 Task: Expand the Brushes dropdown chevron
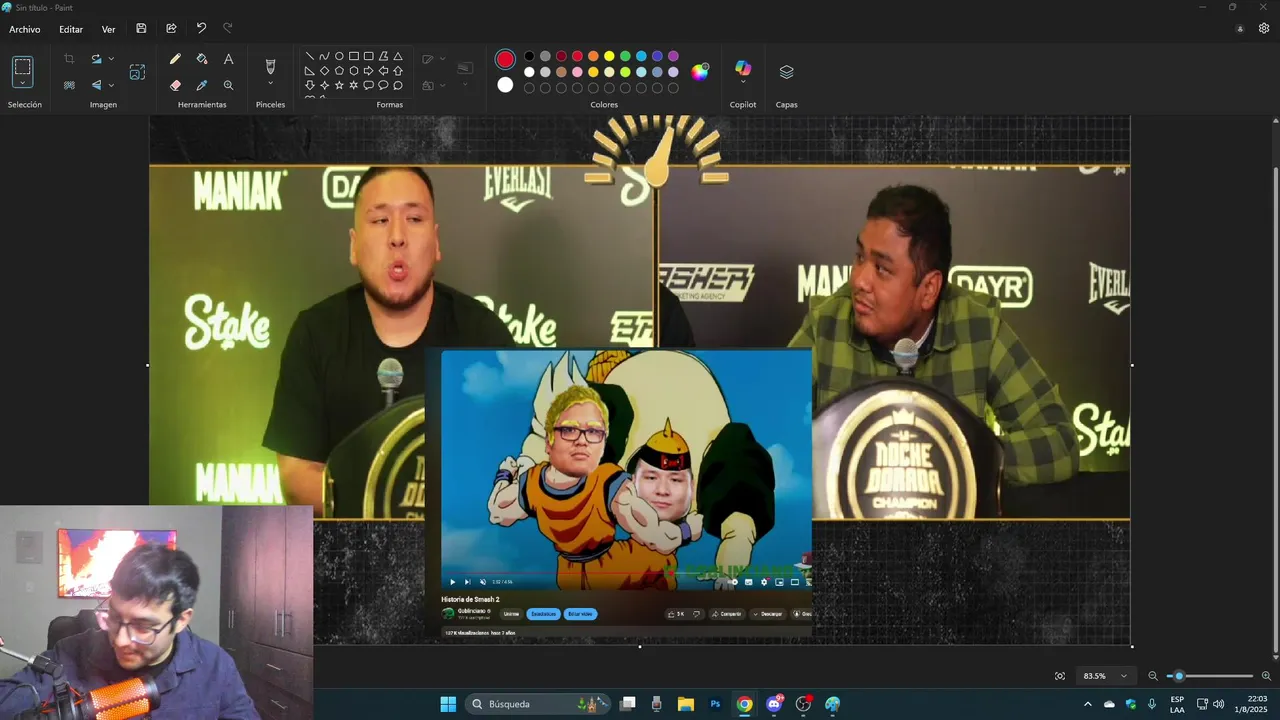tap(270, 84)
